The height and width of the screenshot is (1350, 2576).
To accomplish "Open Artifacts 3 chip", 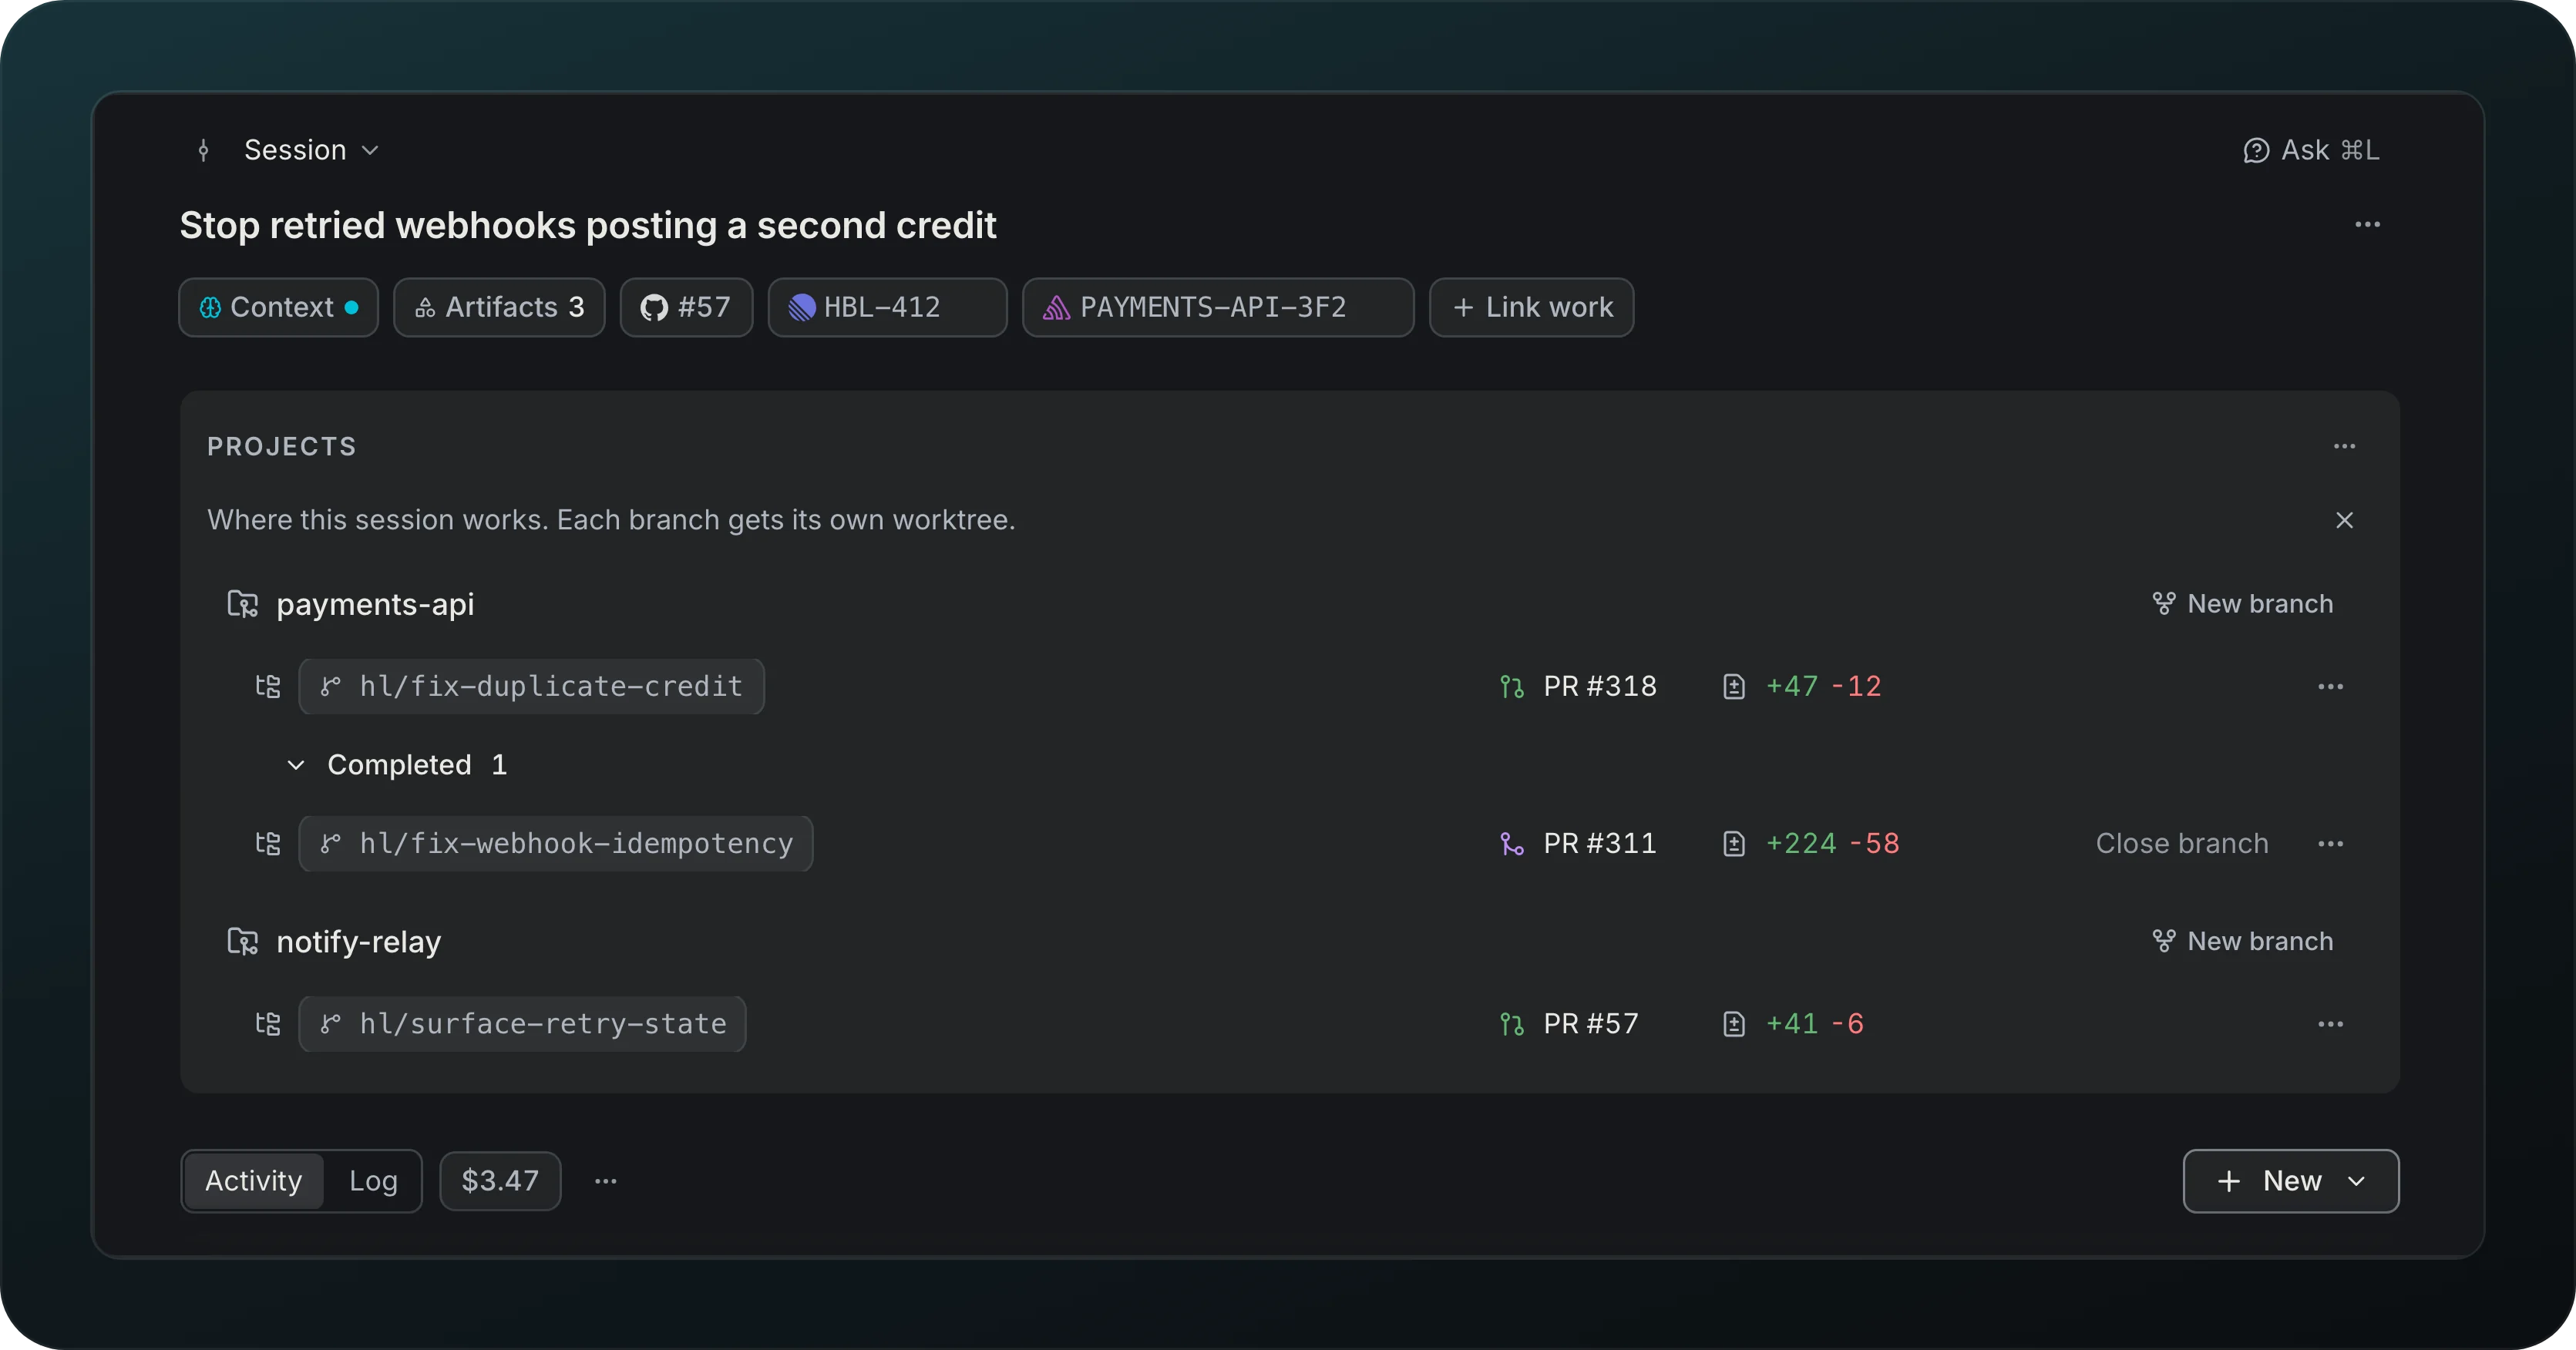I will pos(499,307).
